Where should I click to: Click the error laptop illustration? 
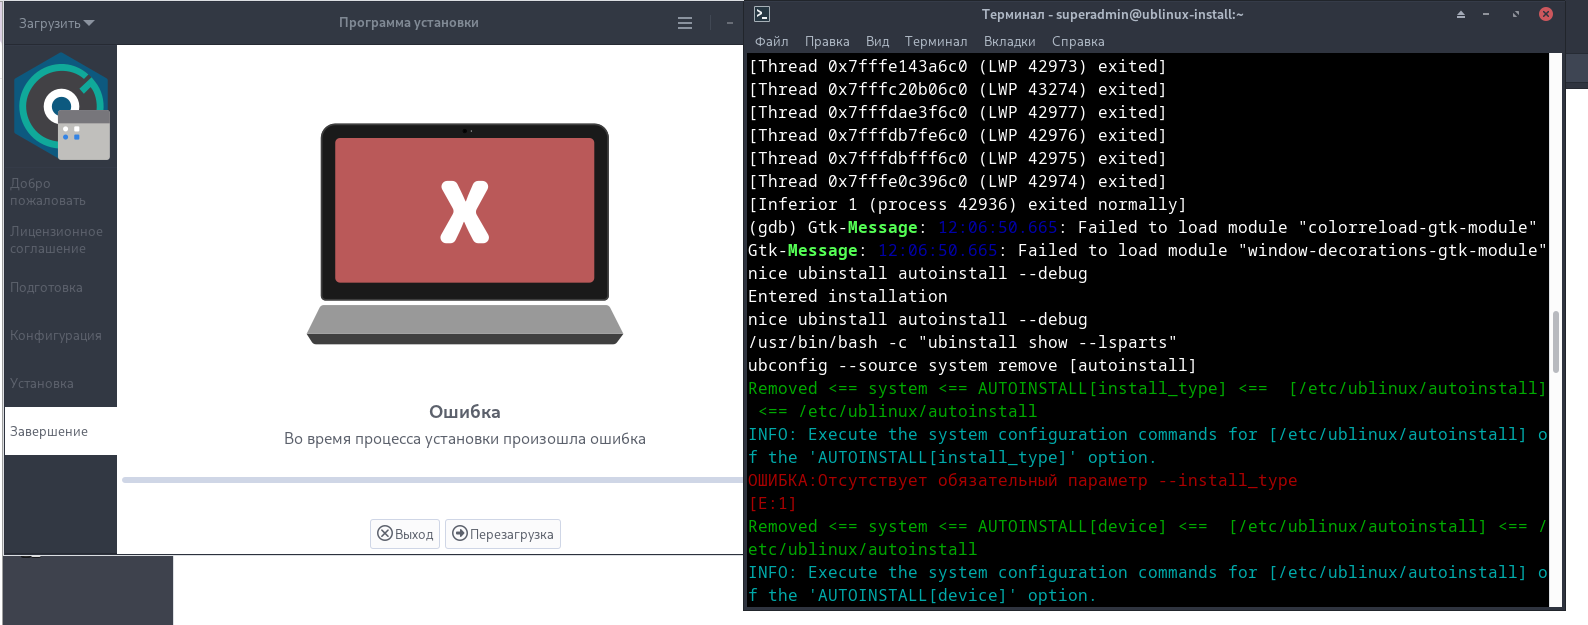[465, 234]
